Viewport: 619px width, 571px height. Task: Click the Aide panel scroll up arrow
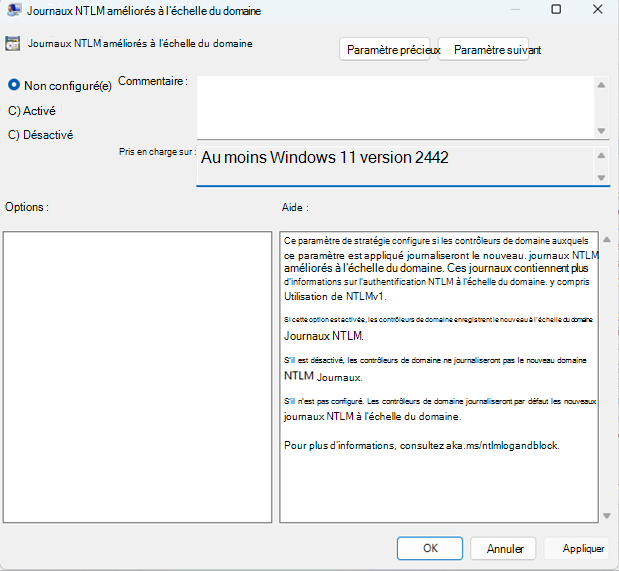point(607,239)
